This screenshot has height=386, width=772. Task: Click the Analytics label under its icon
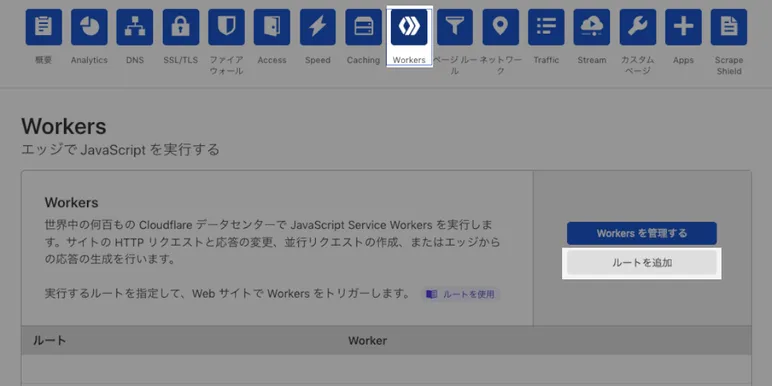tap(89, 60)
